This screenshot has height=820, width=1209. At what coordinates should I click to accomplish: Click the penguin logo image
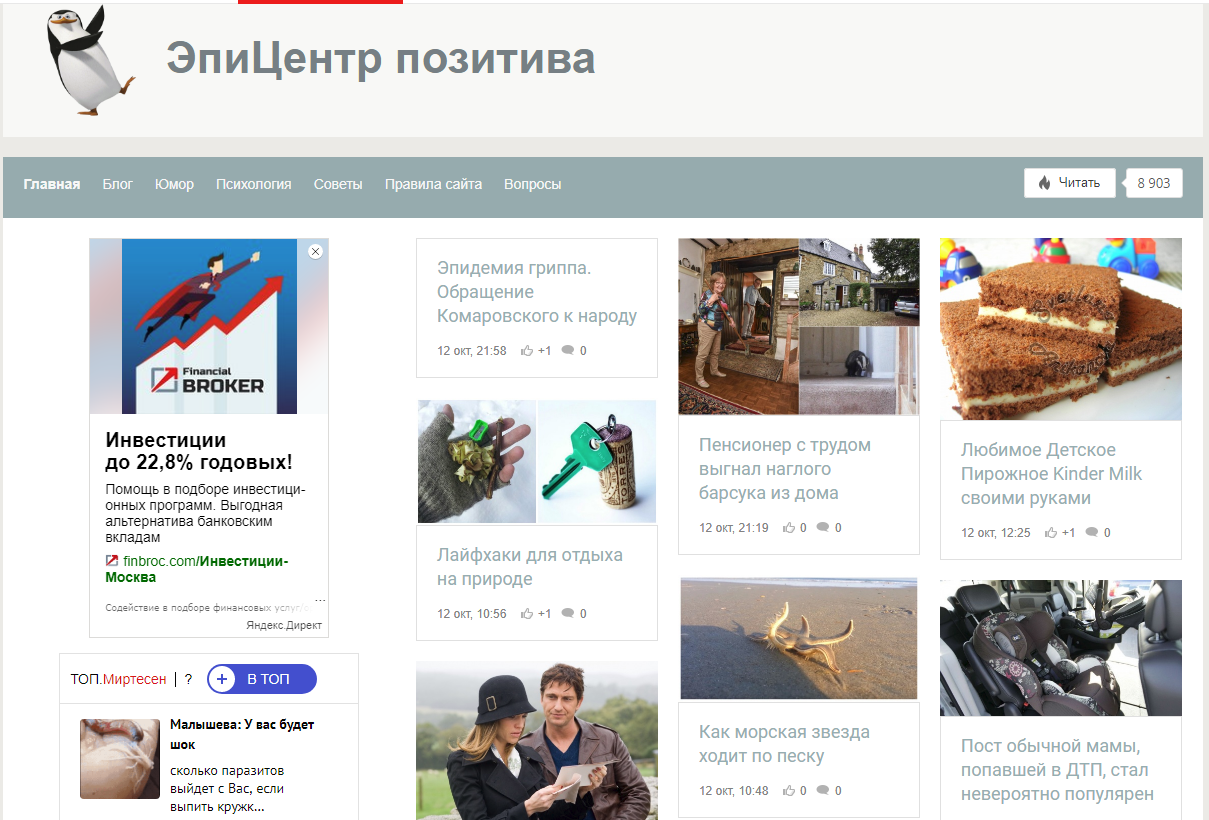coord(90,60)
